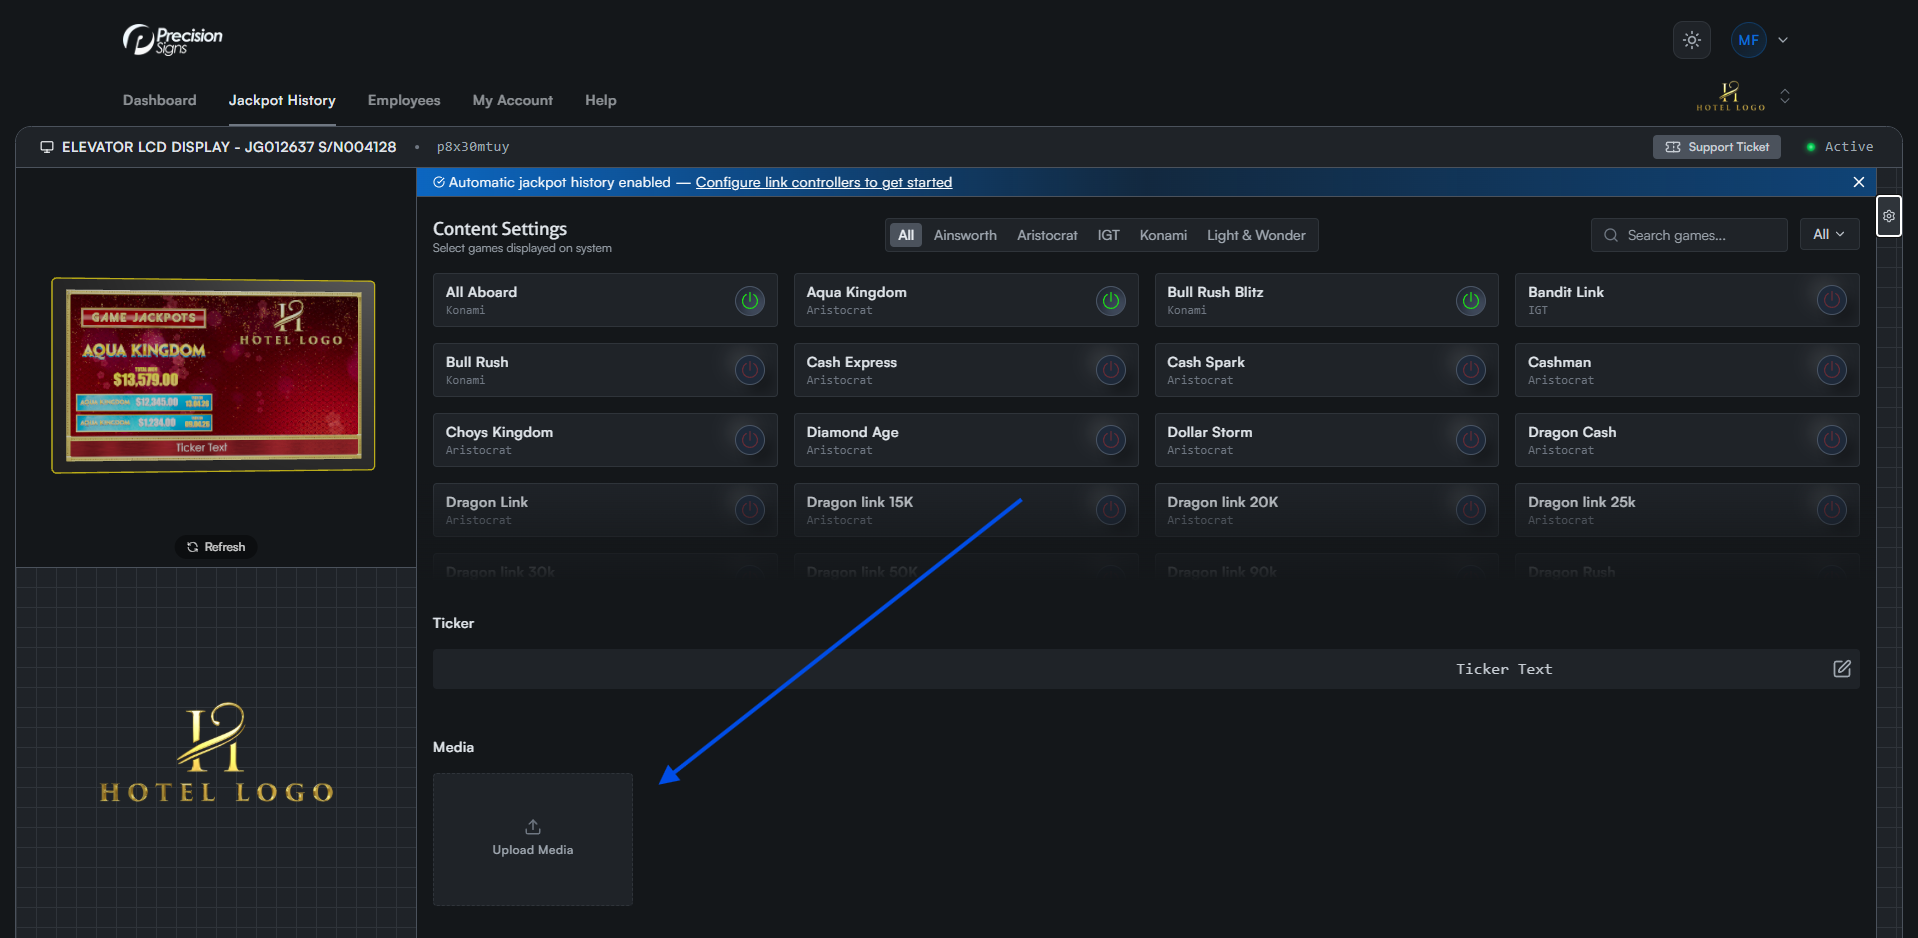Open the All filter dropdown
Viewport: 1918px width, 938px height.
point(1828,235)
